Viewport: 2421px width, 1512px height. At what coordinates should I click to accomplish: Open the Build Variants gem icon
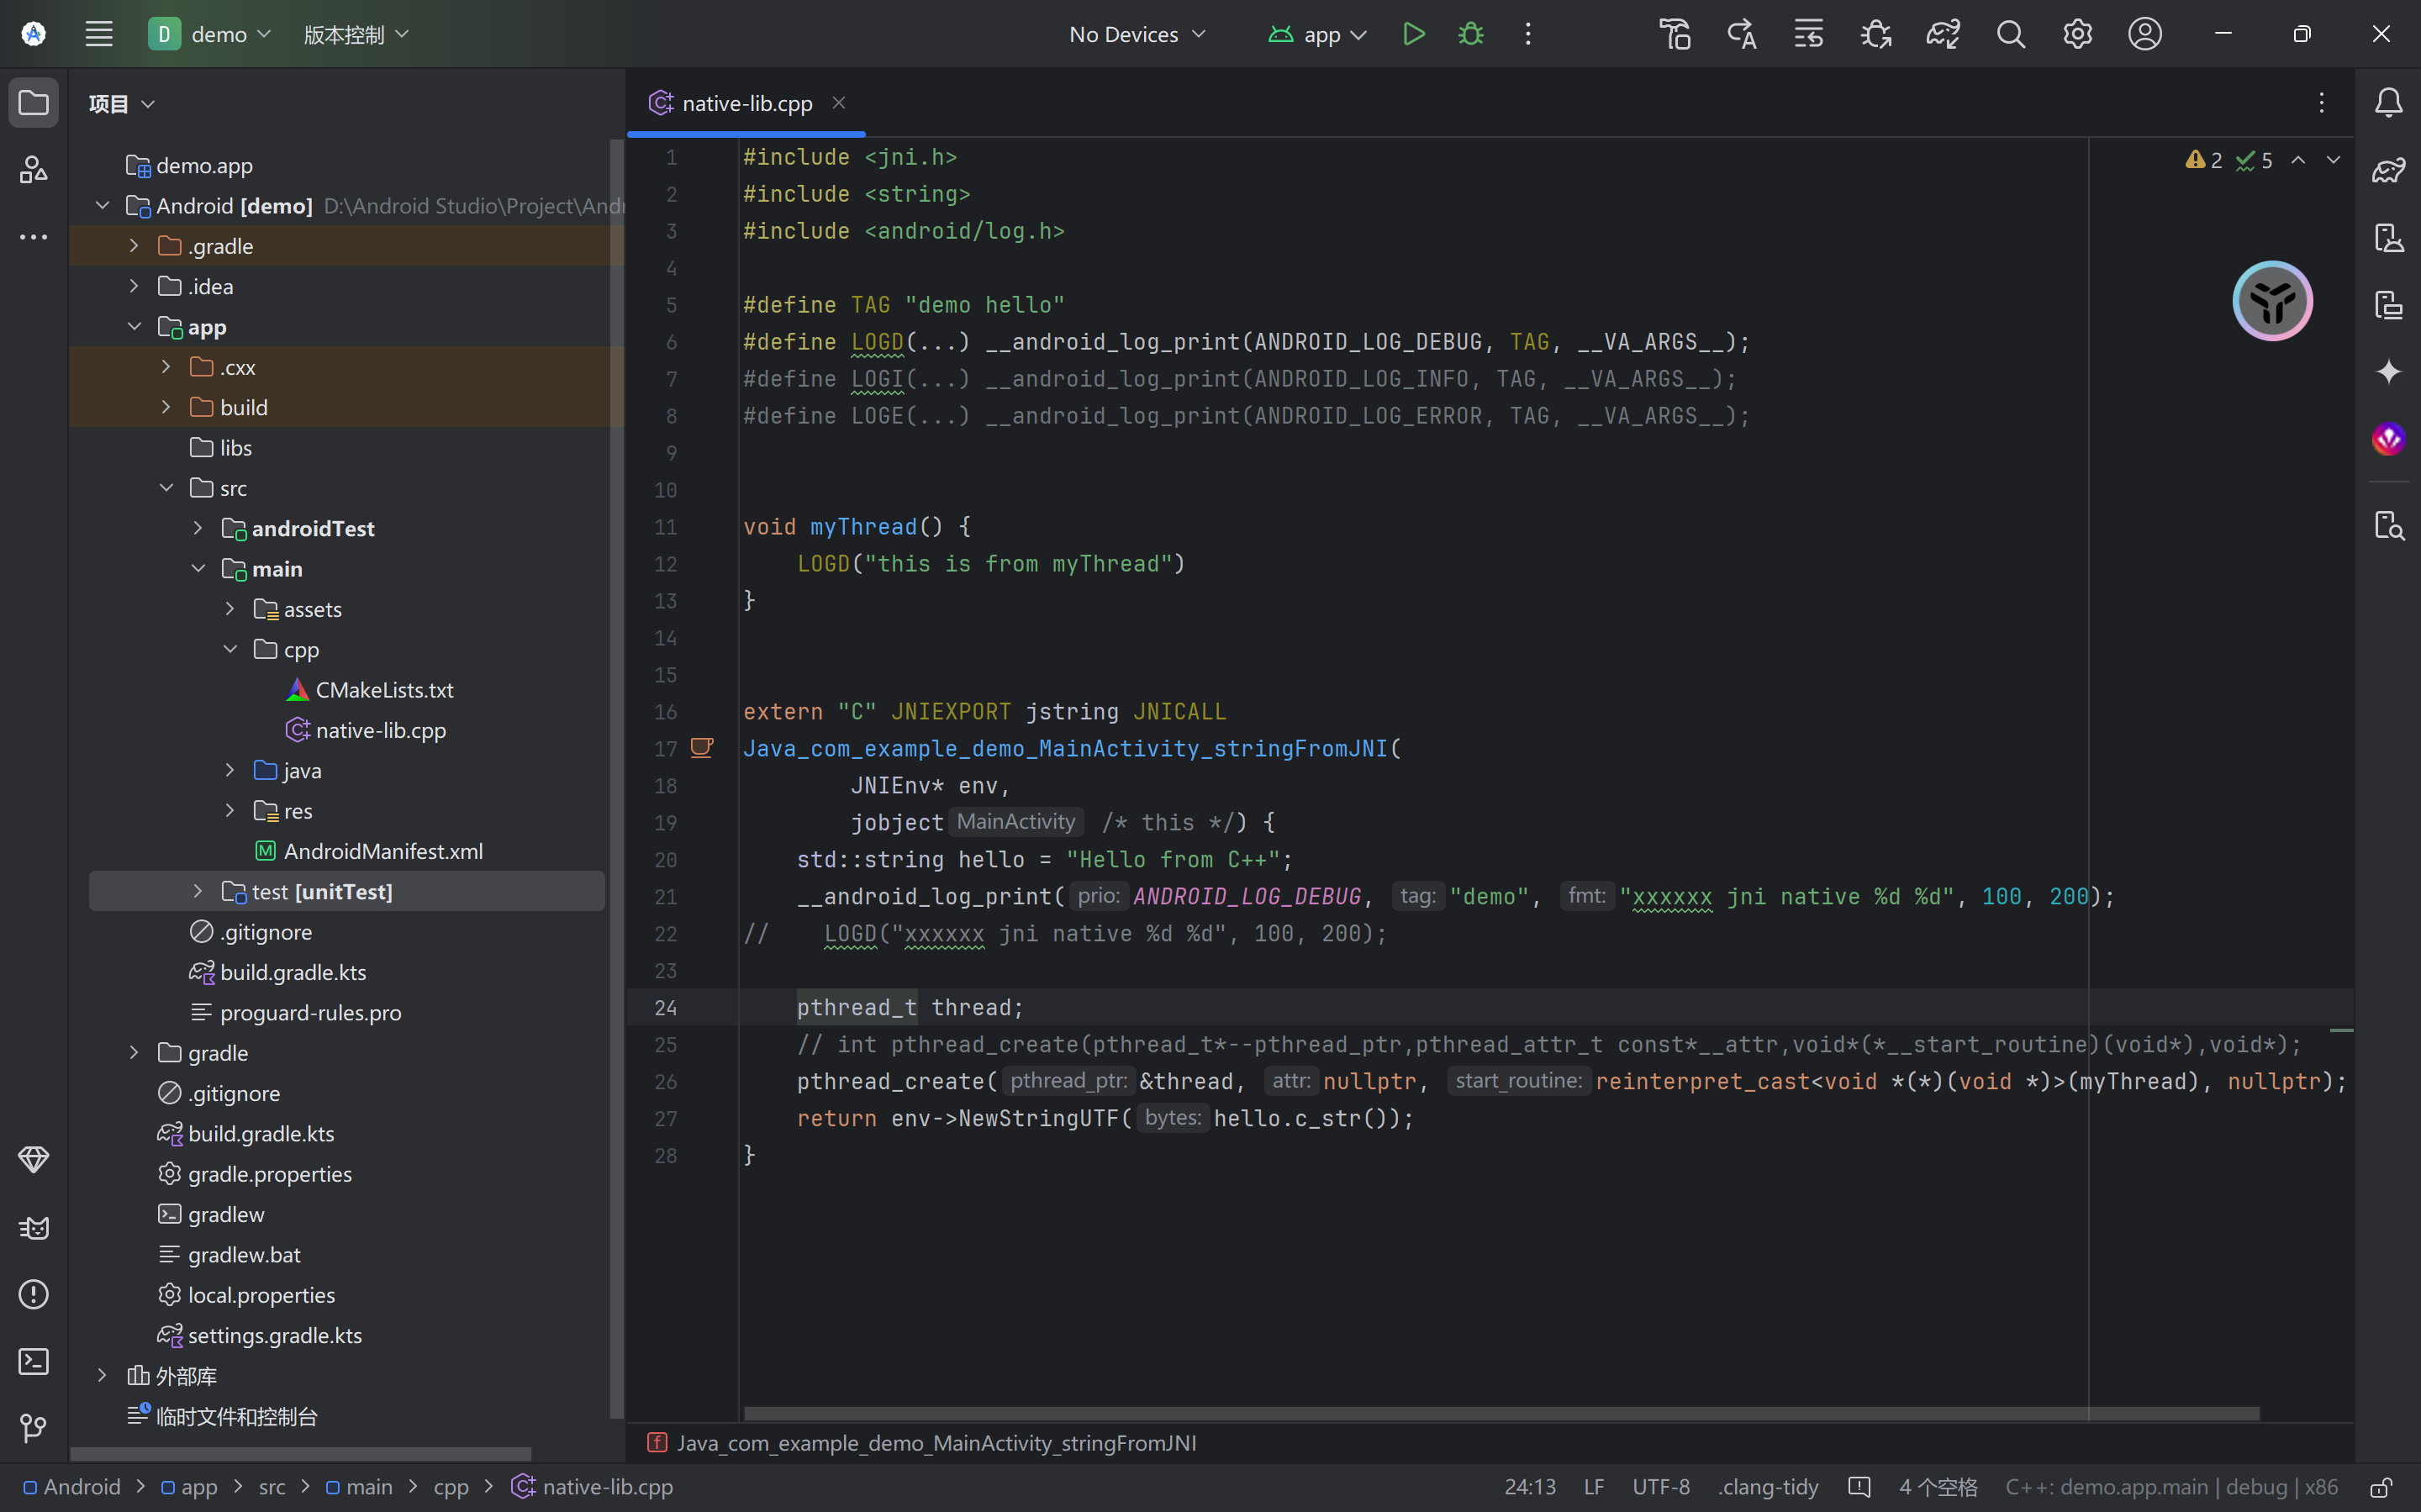coord(33,1159)
